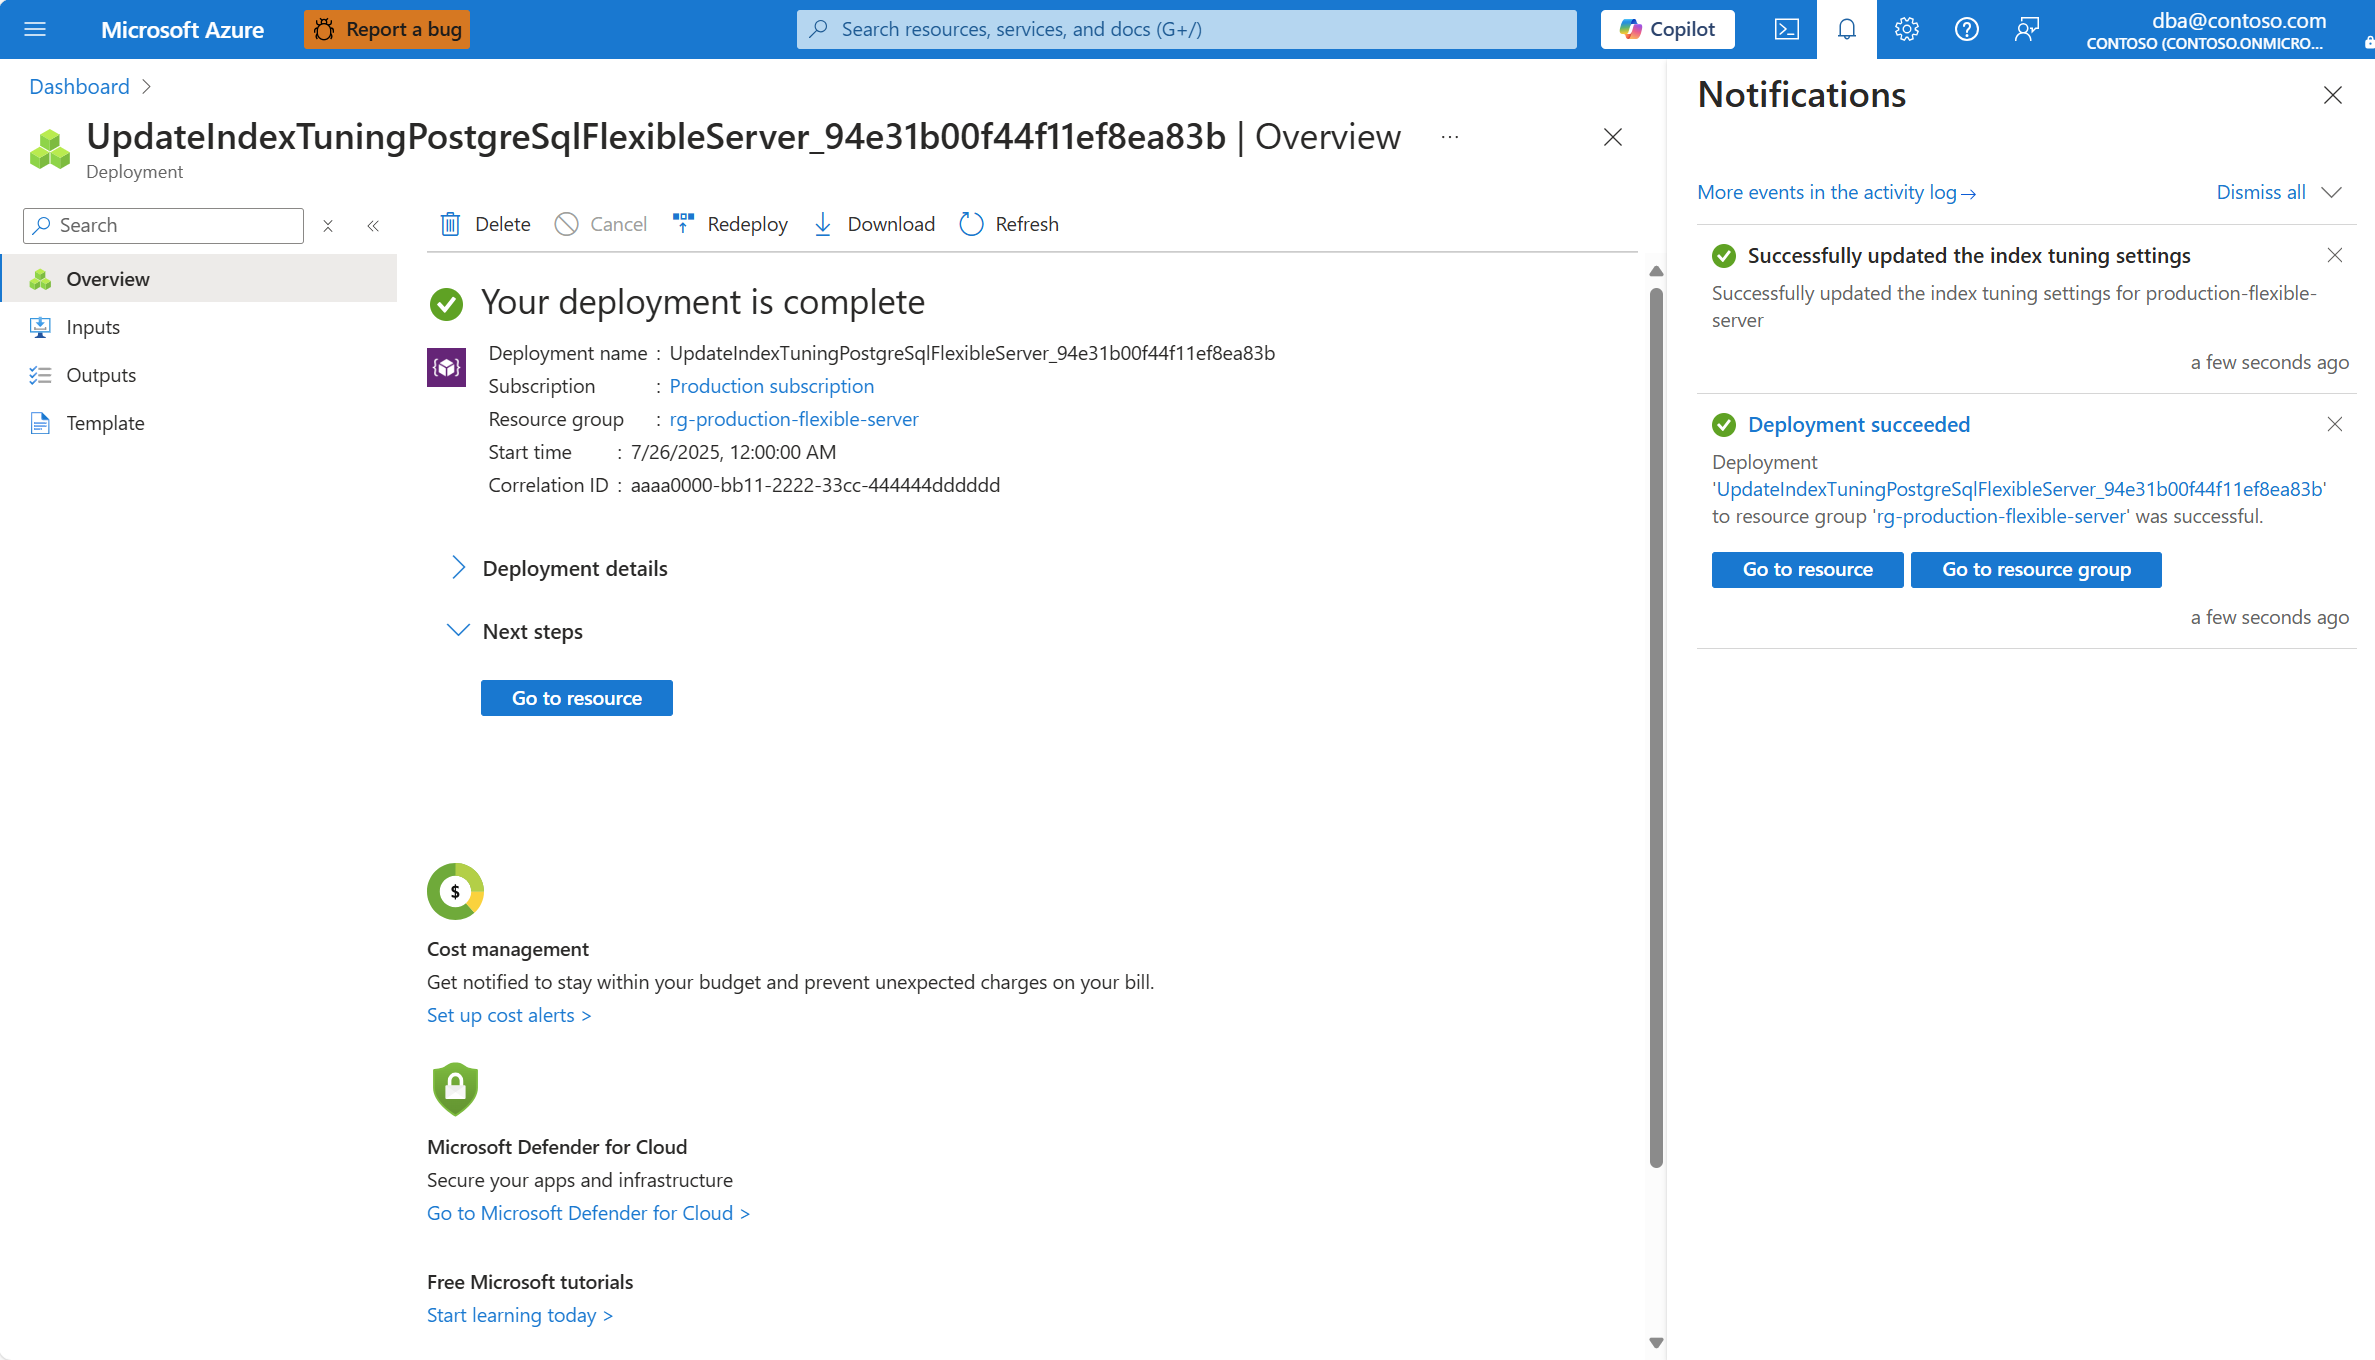Screen dimensions: 2375x1360
Task: Open rg-production-flexible-server resource group link
Action: tap(793, 419)
